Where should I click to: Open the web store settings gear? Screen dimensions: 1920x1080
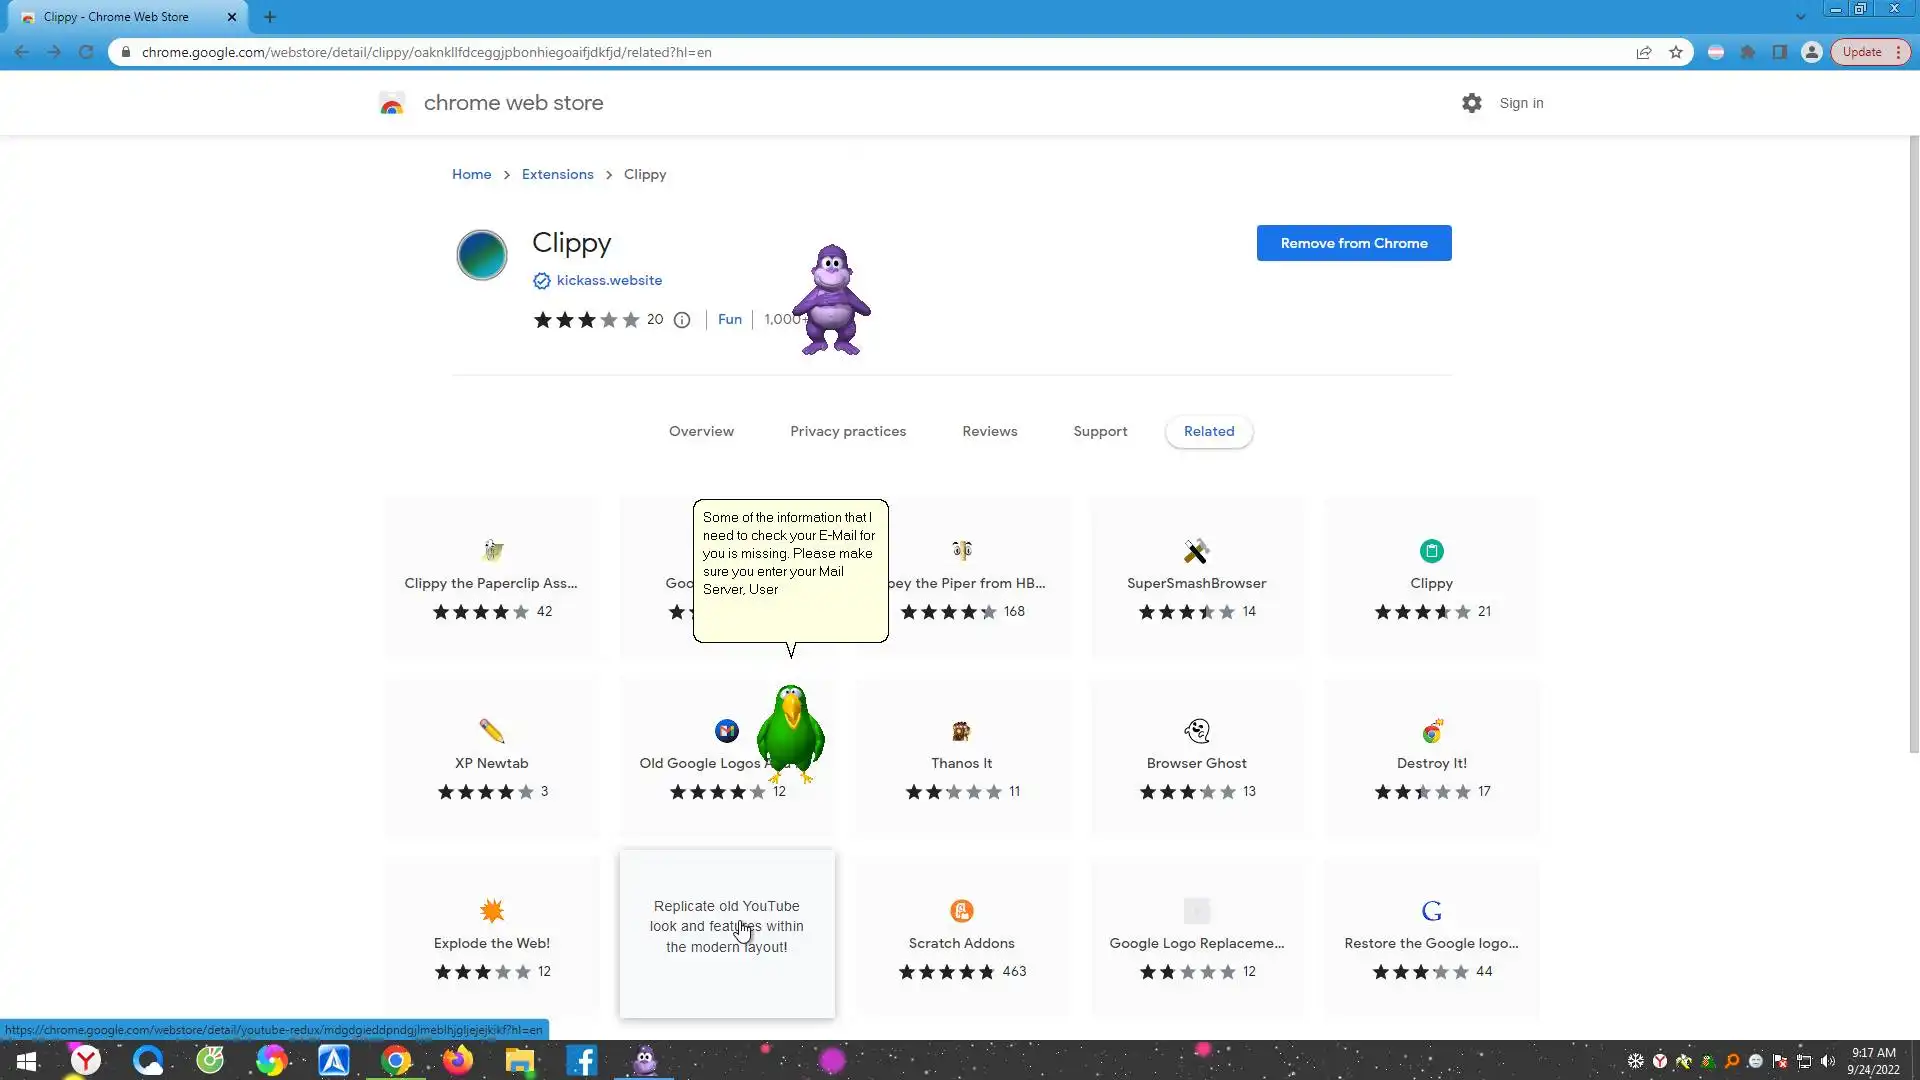pos(1471,103)
